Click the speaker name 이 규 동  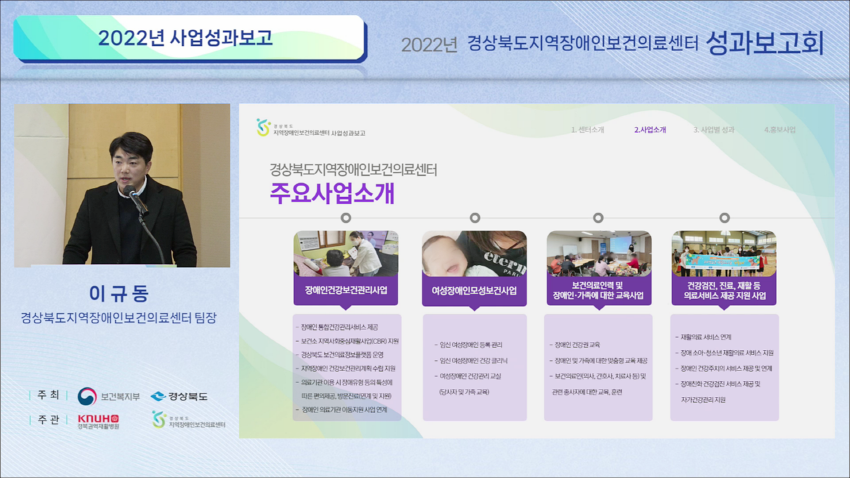pyautogui.click(x=119, y=293)
